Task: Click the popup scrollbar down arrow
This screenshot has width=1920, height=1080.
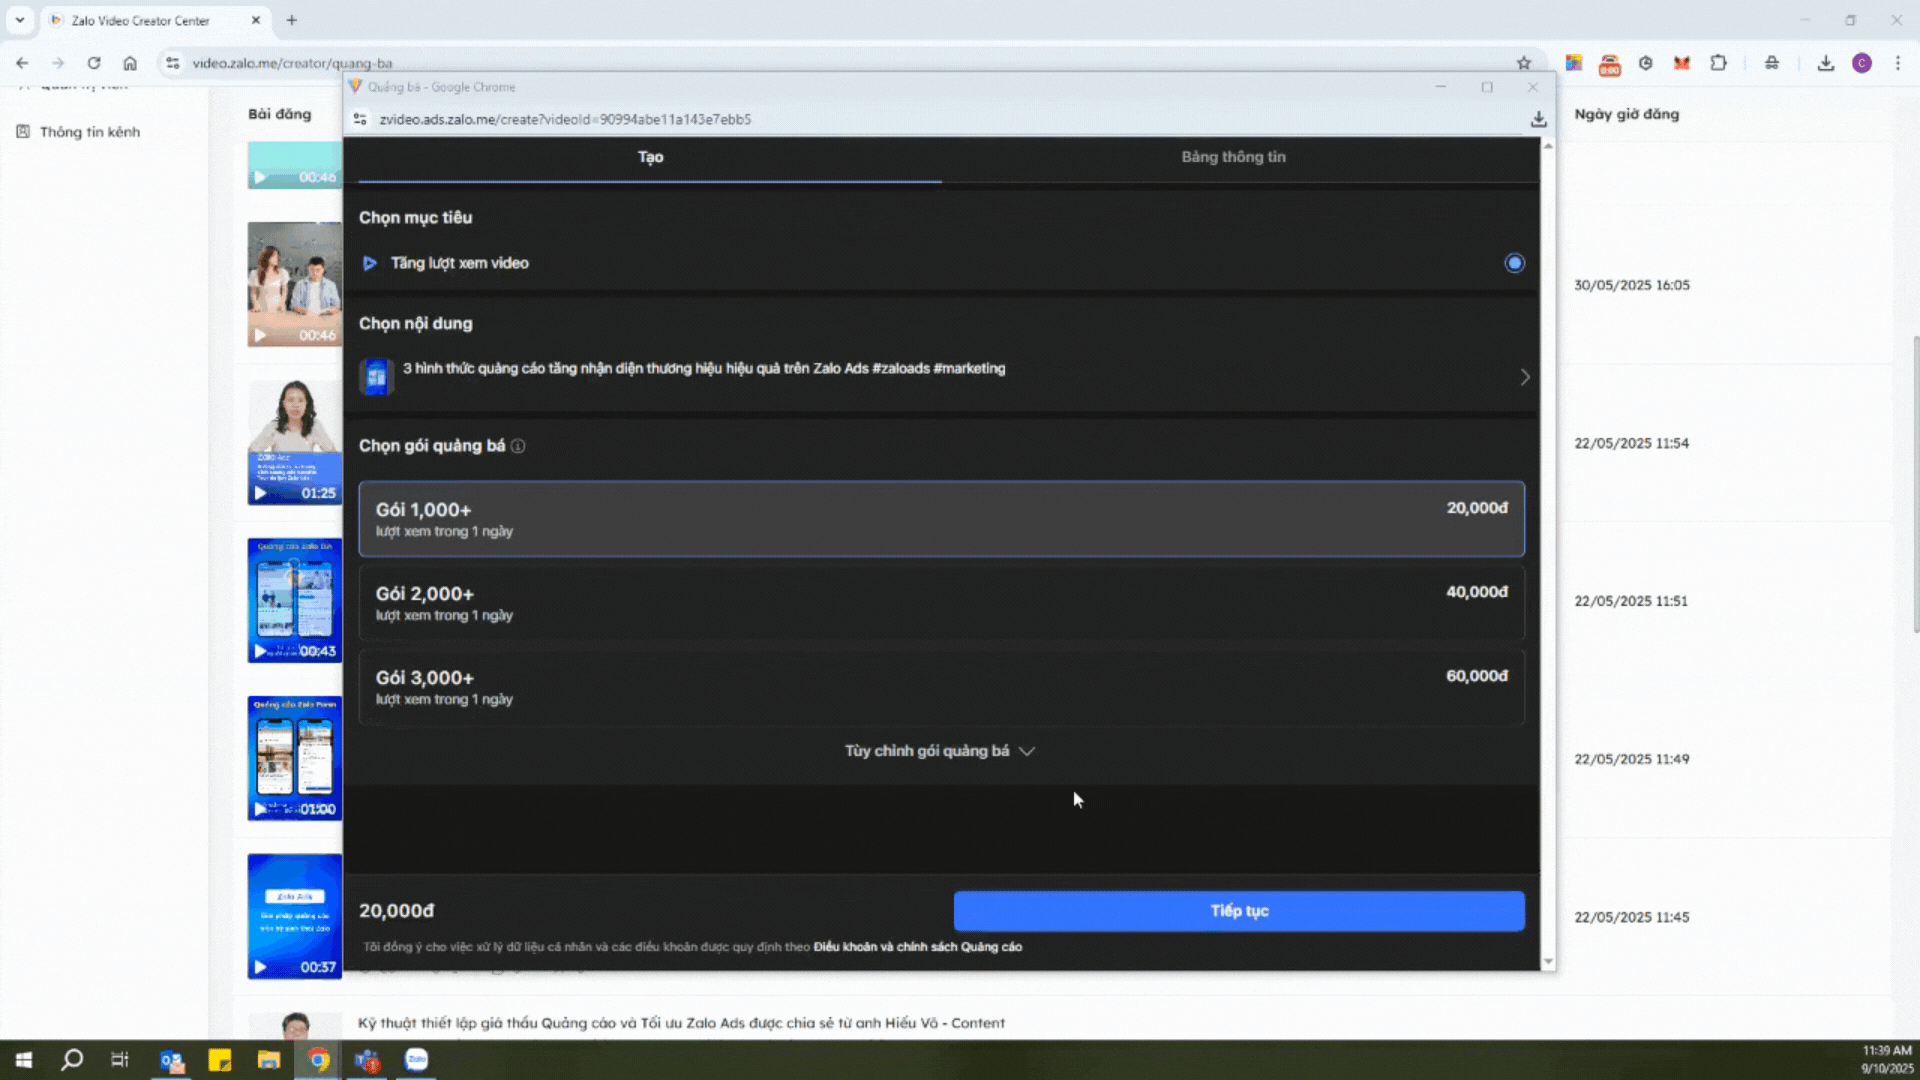Action: tap(1548, 962)
